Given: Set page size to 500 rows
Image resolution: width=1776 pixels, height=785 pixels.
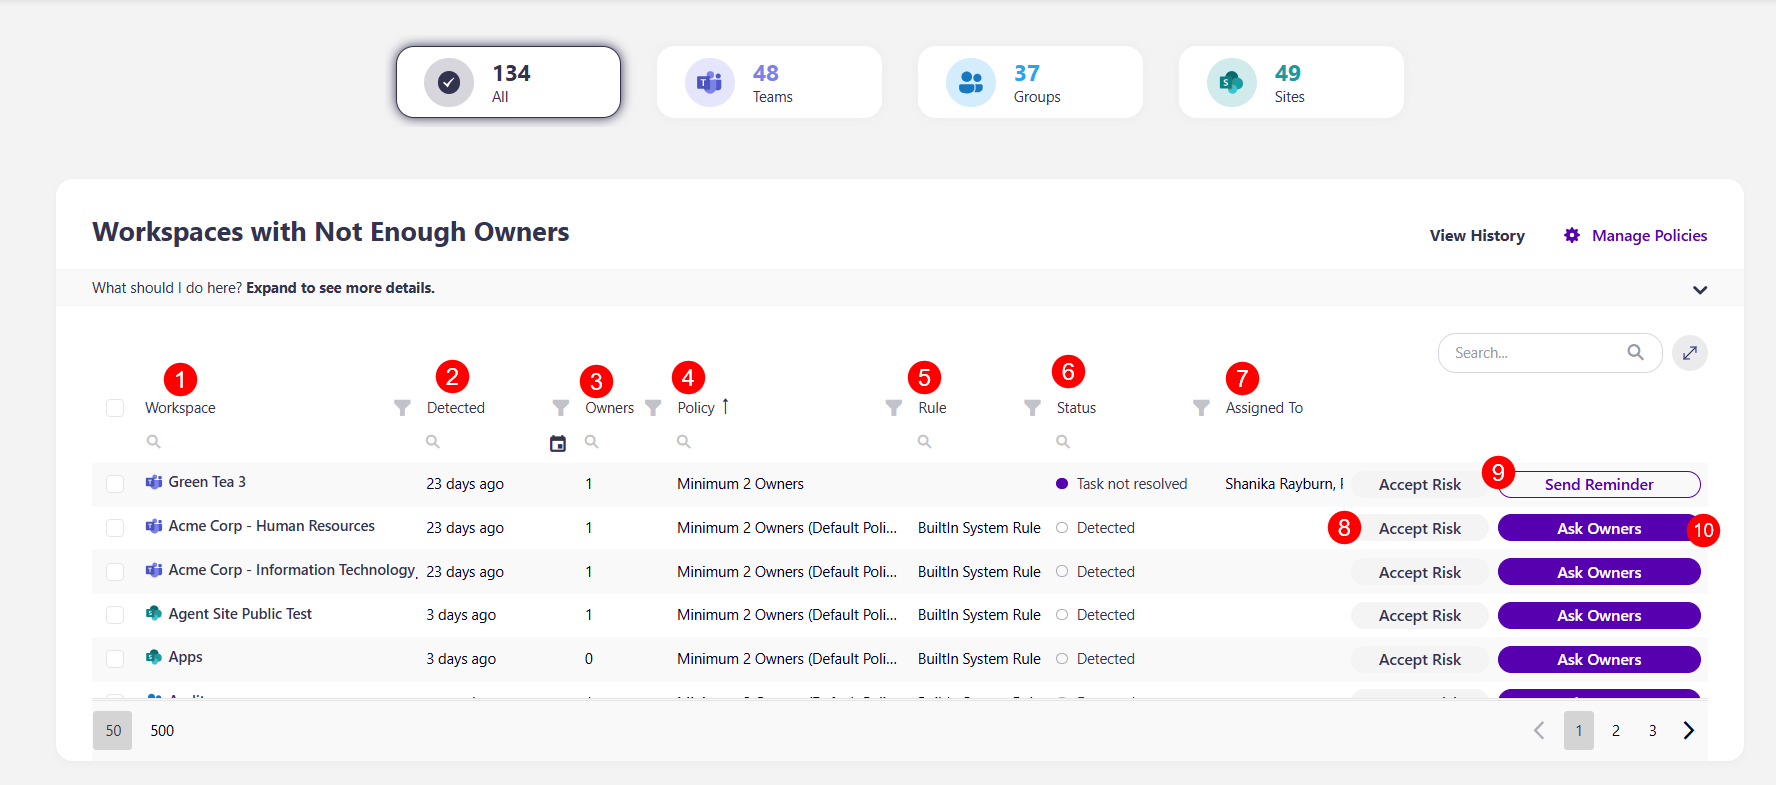Looking at the screenshot, I should point(162,731).
